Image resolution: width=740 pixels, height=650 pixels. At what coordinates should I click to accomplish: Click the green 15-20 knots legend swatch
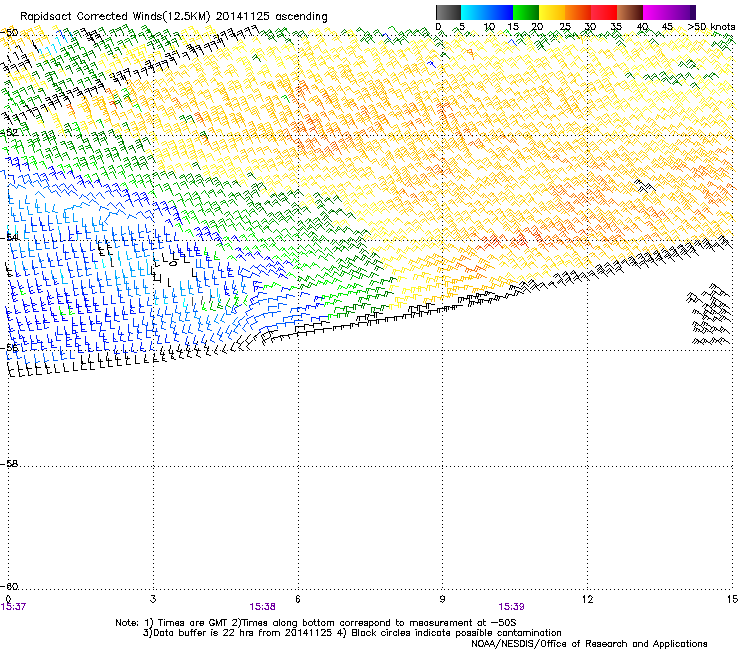[526, 12]
